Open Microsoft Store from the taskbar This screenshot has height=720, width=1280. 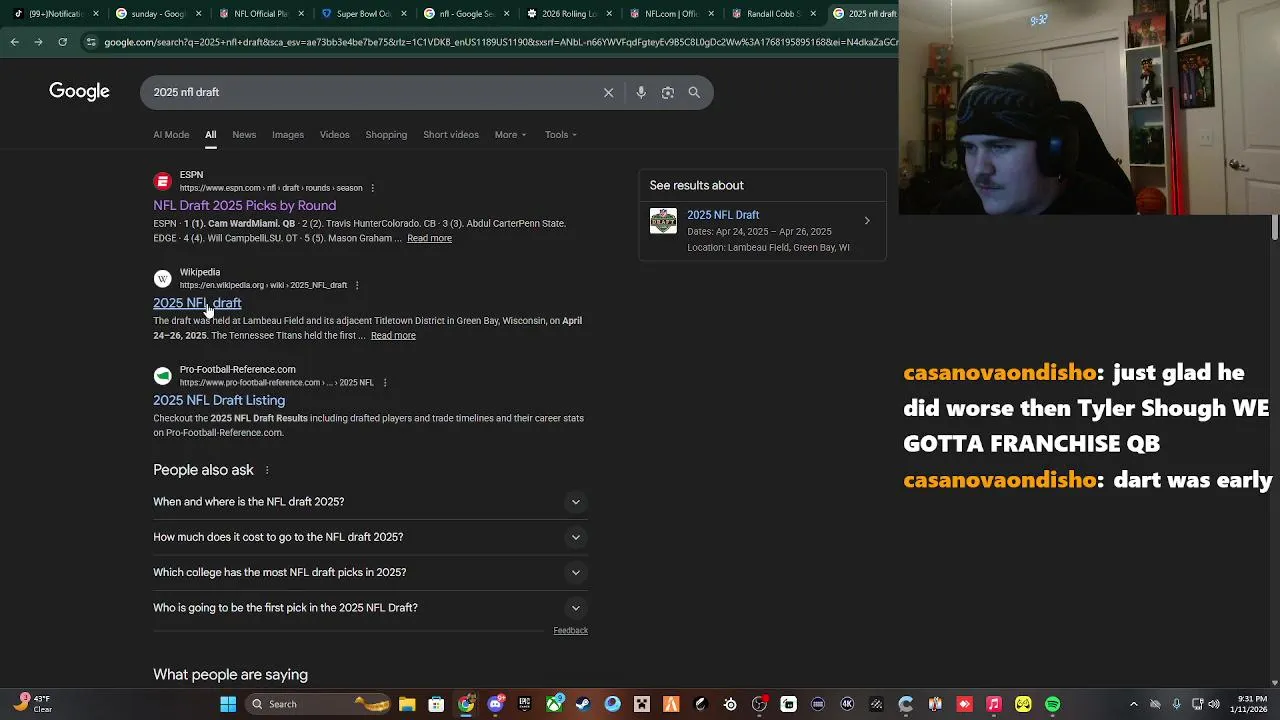click(436, 704)
